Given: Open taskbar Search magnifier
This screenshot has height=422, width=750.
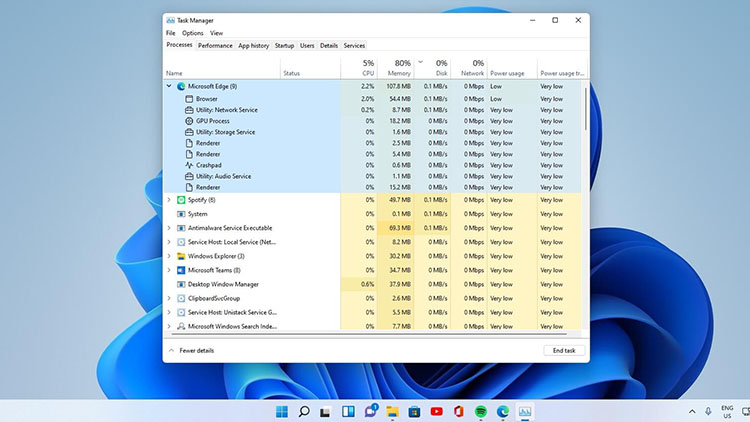Looking at the screenshot, I should [x=304, y=411].
